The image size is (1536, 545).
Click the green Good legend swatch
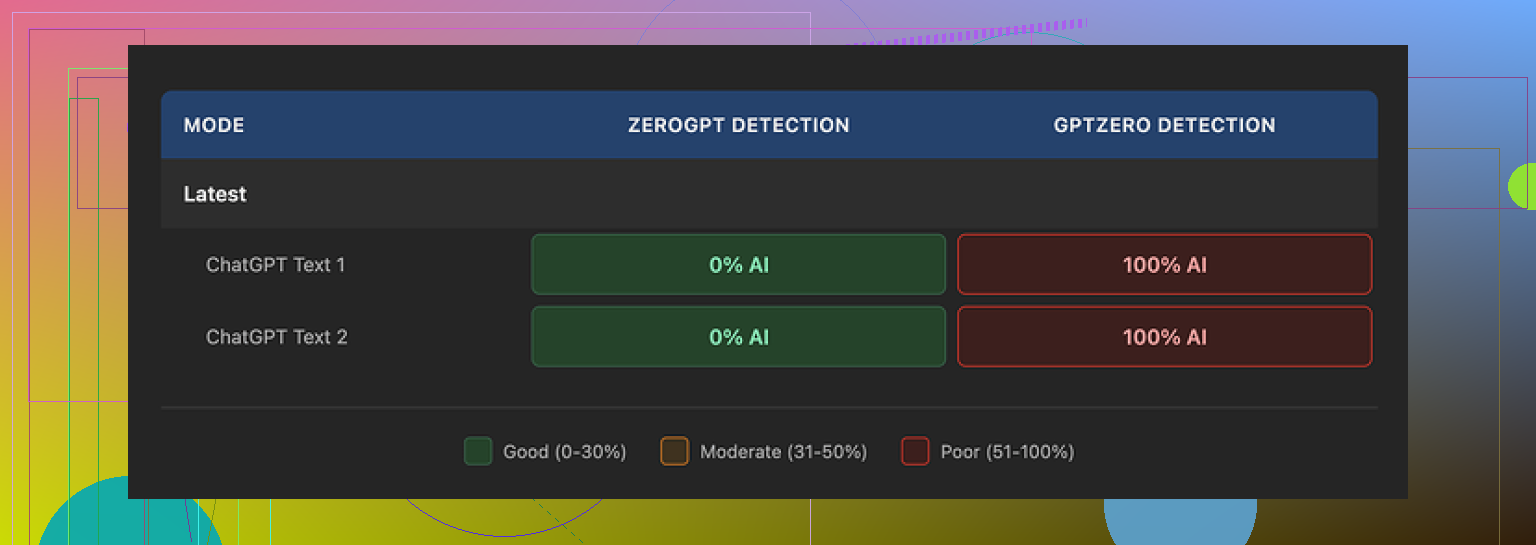(478, 452)
